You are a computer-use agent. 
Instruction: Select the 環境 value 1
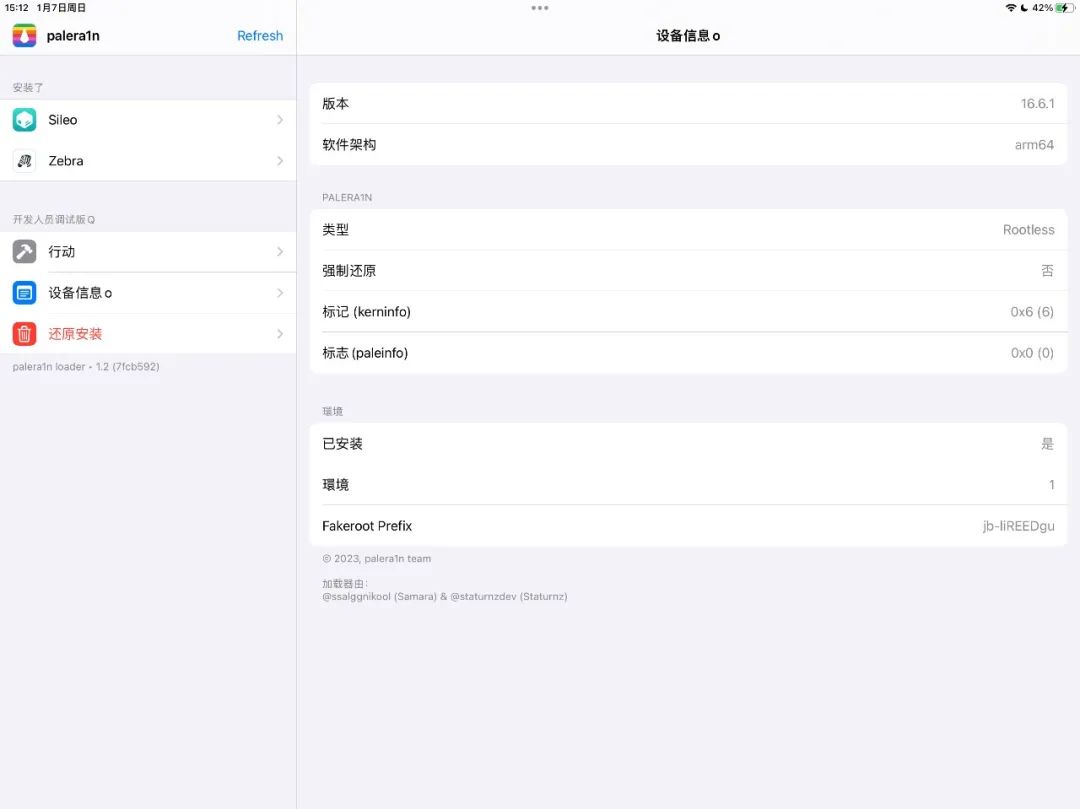click(x=1052, y=485)
